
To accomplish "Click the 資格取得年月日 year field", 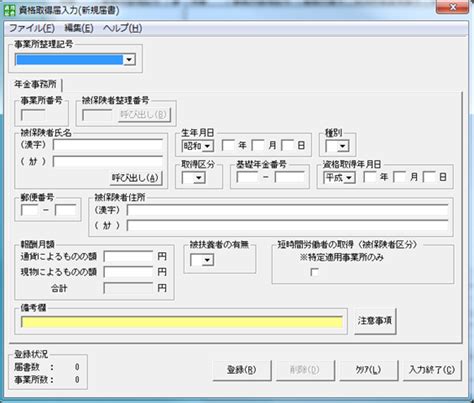I will (370, 177).
